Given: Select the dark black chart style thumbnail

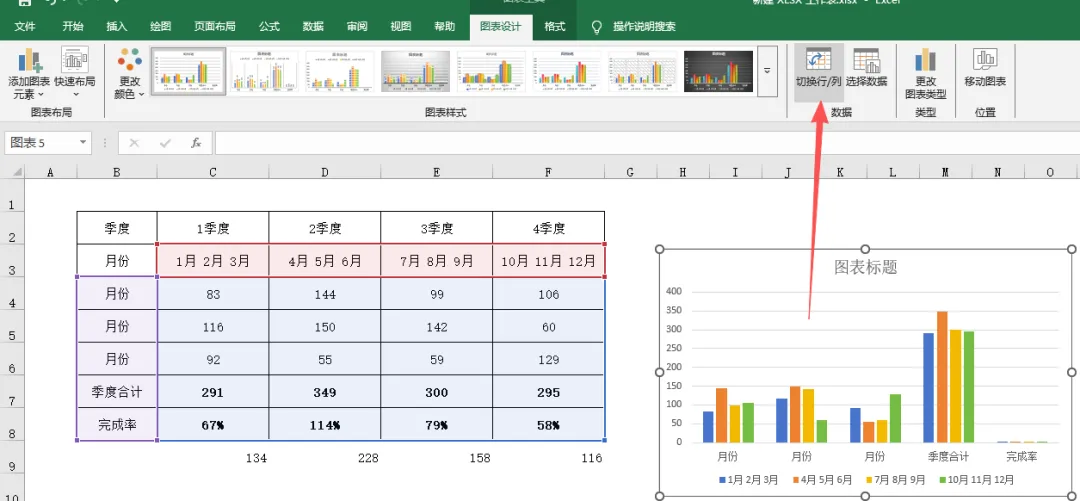Looking at the screenshot, I should [x=718, y=72].
